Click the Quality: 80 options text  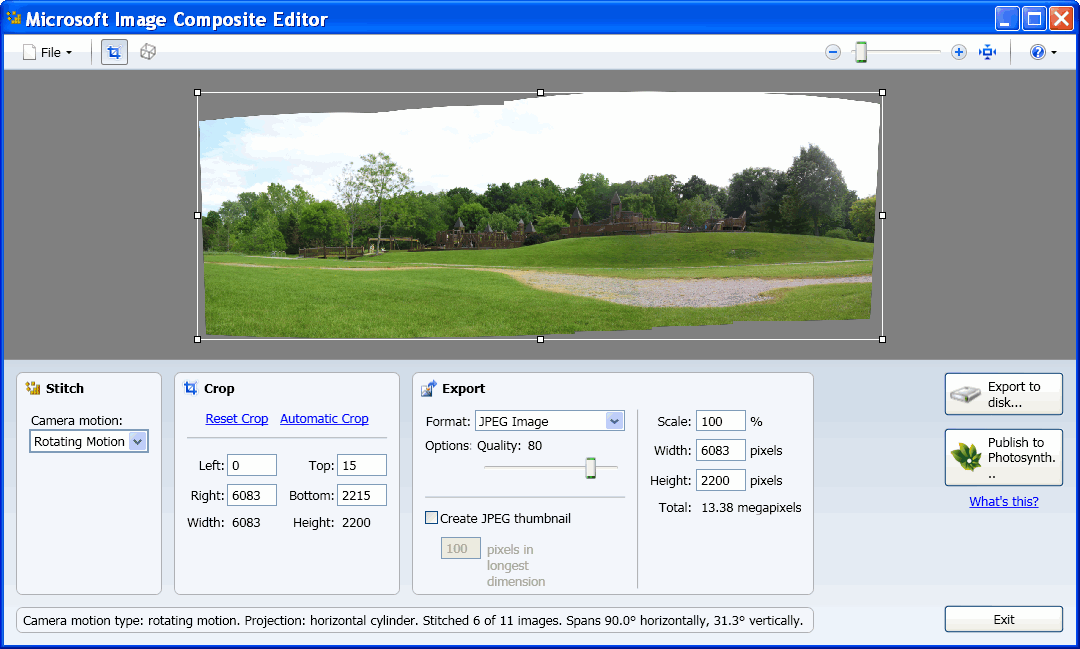point(509,446)
